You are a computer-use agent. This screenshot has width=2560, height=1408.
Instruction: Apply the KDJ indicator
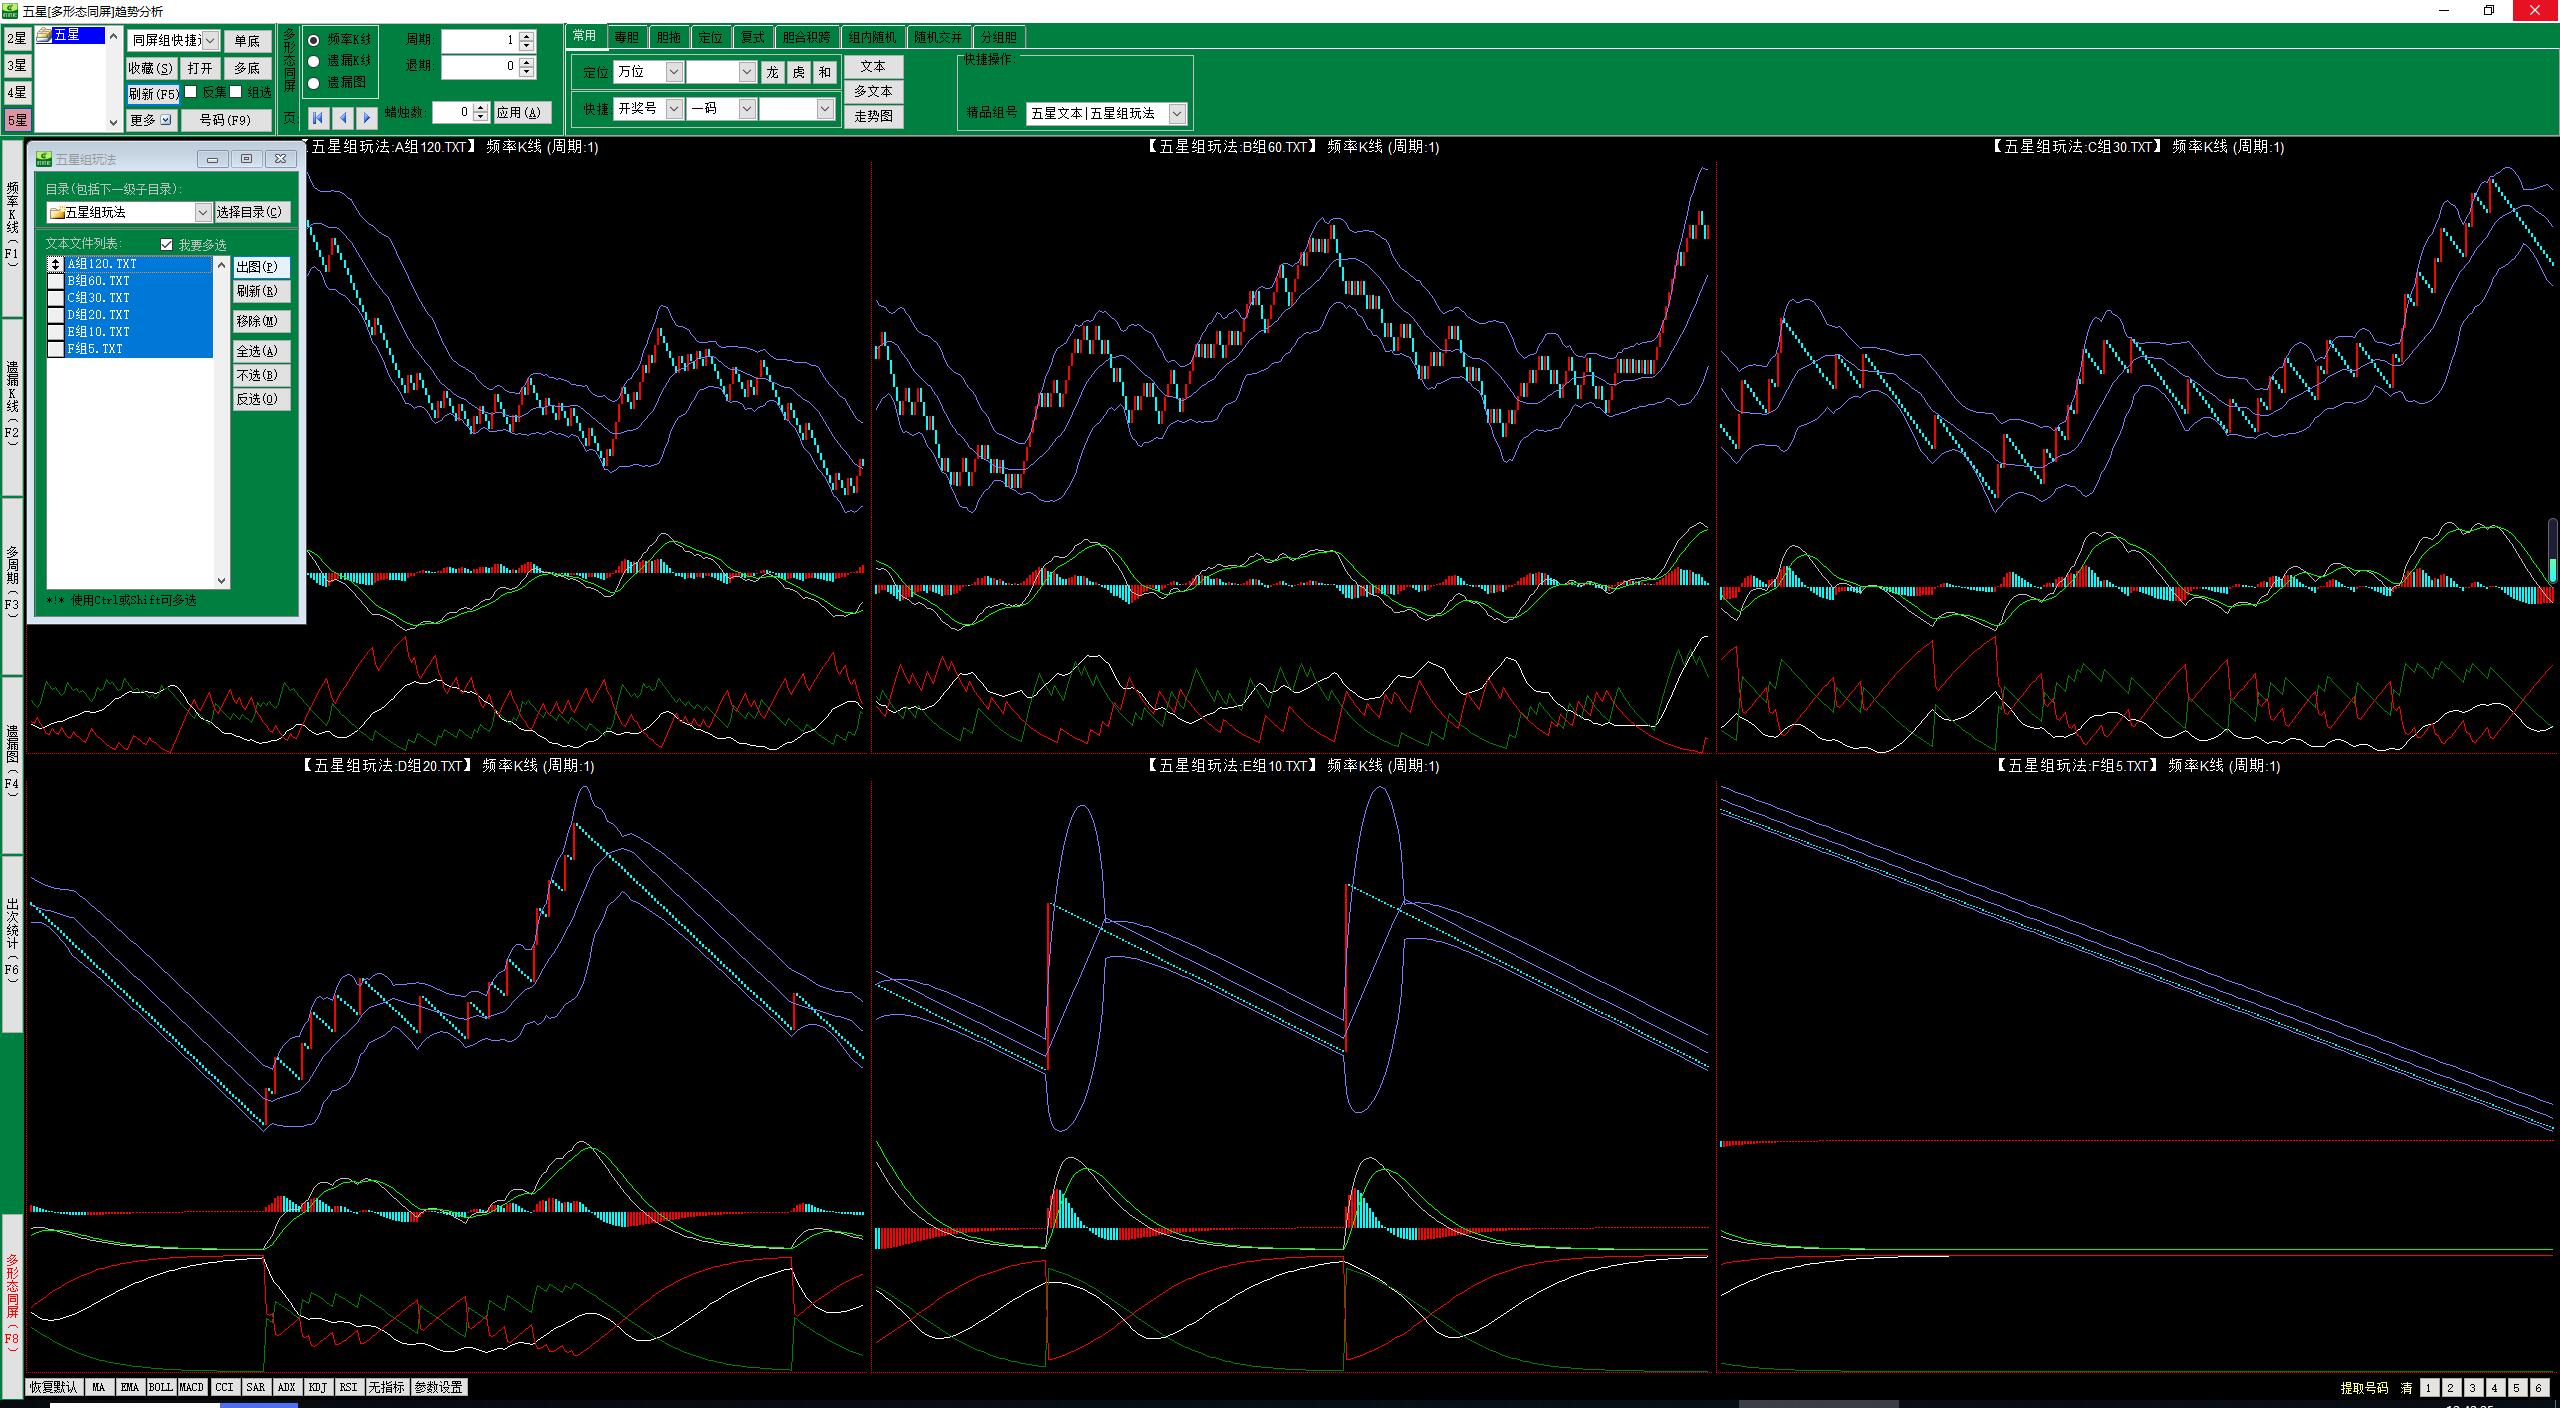[318, 1387]
